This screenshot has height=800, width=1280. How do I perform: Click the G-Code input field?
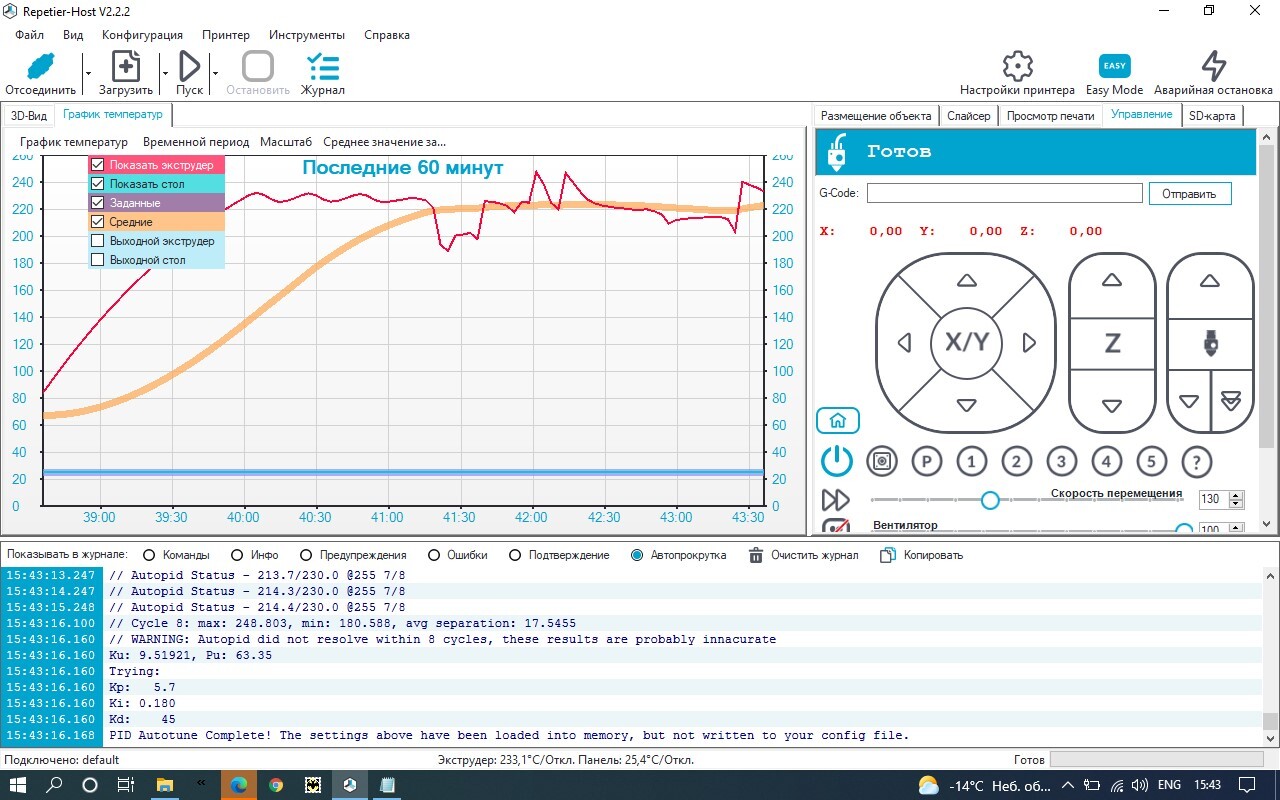point(1004,194)
